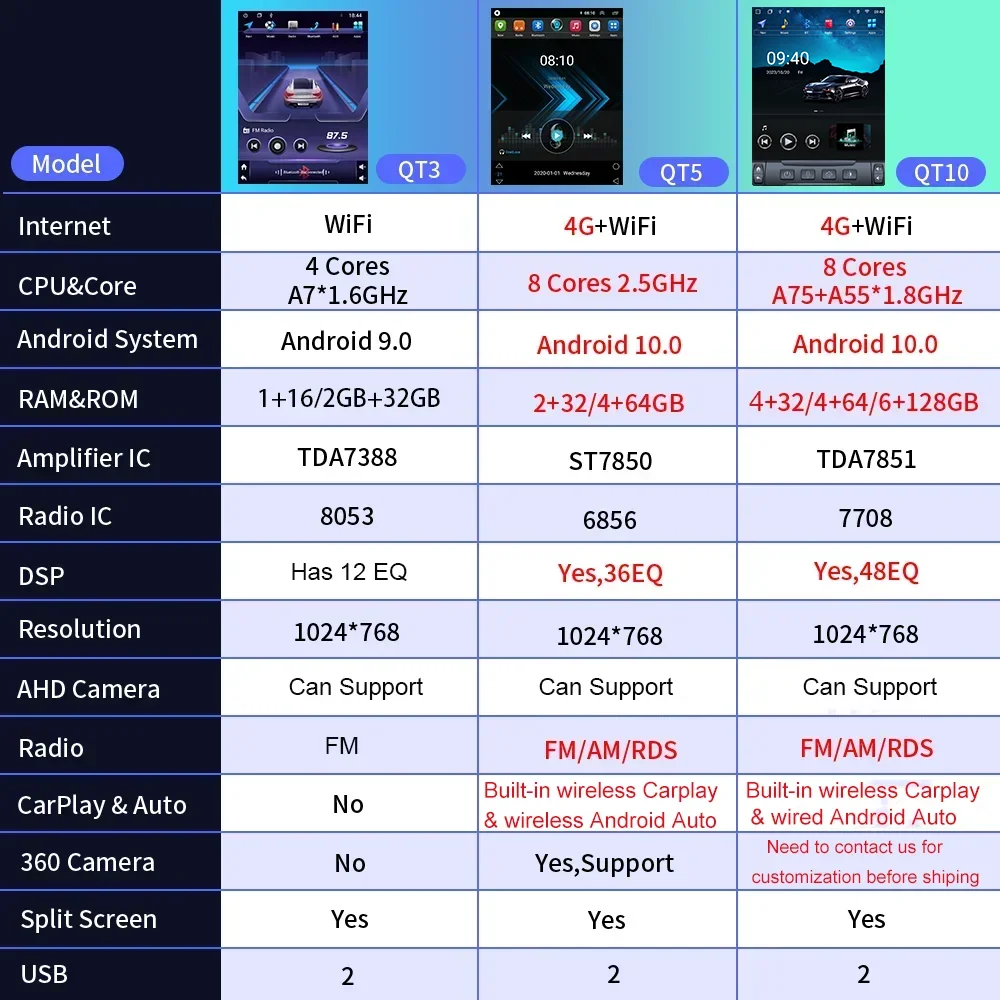Tap the center play button on QT5 screen
1000x1000 pixels.
point(557,135)
